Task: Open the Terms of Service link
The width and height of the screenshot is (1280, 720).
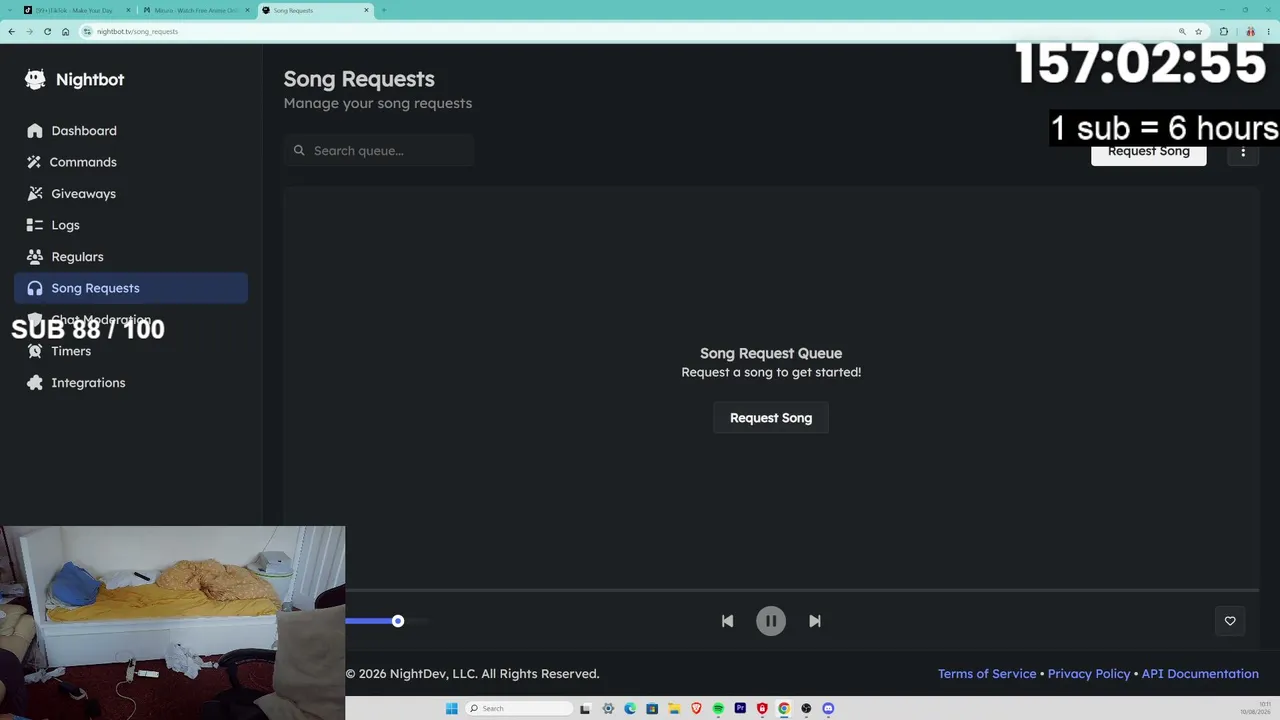Action: [987, 674]
